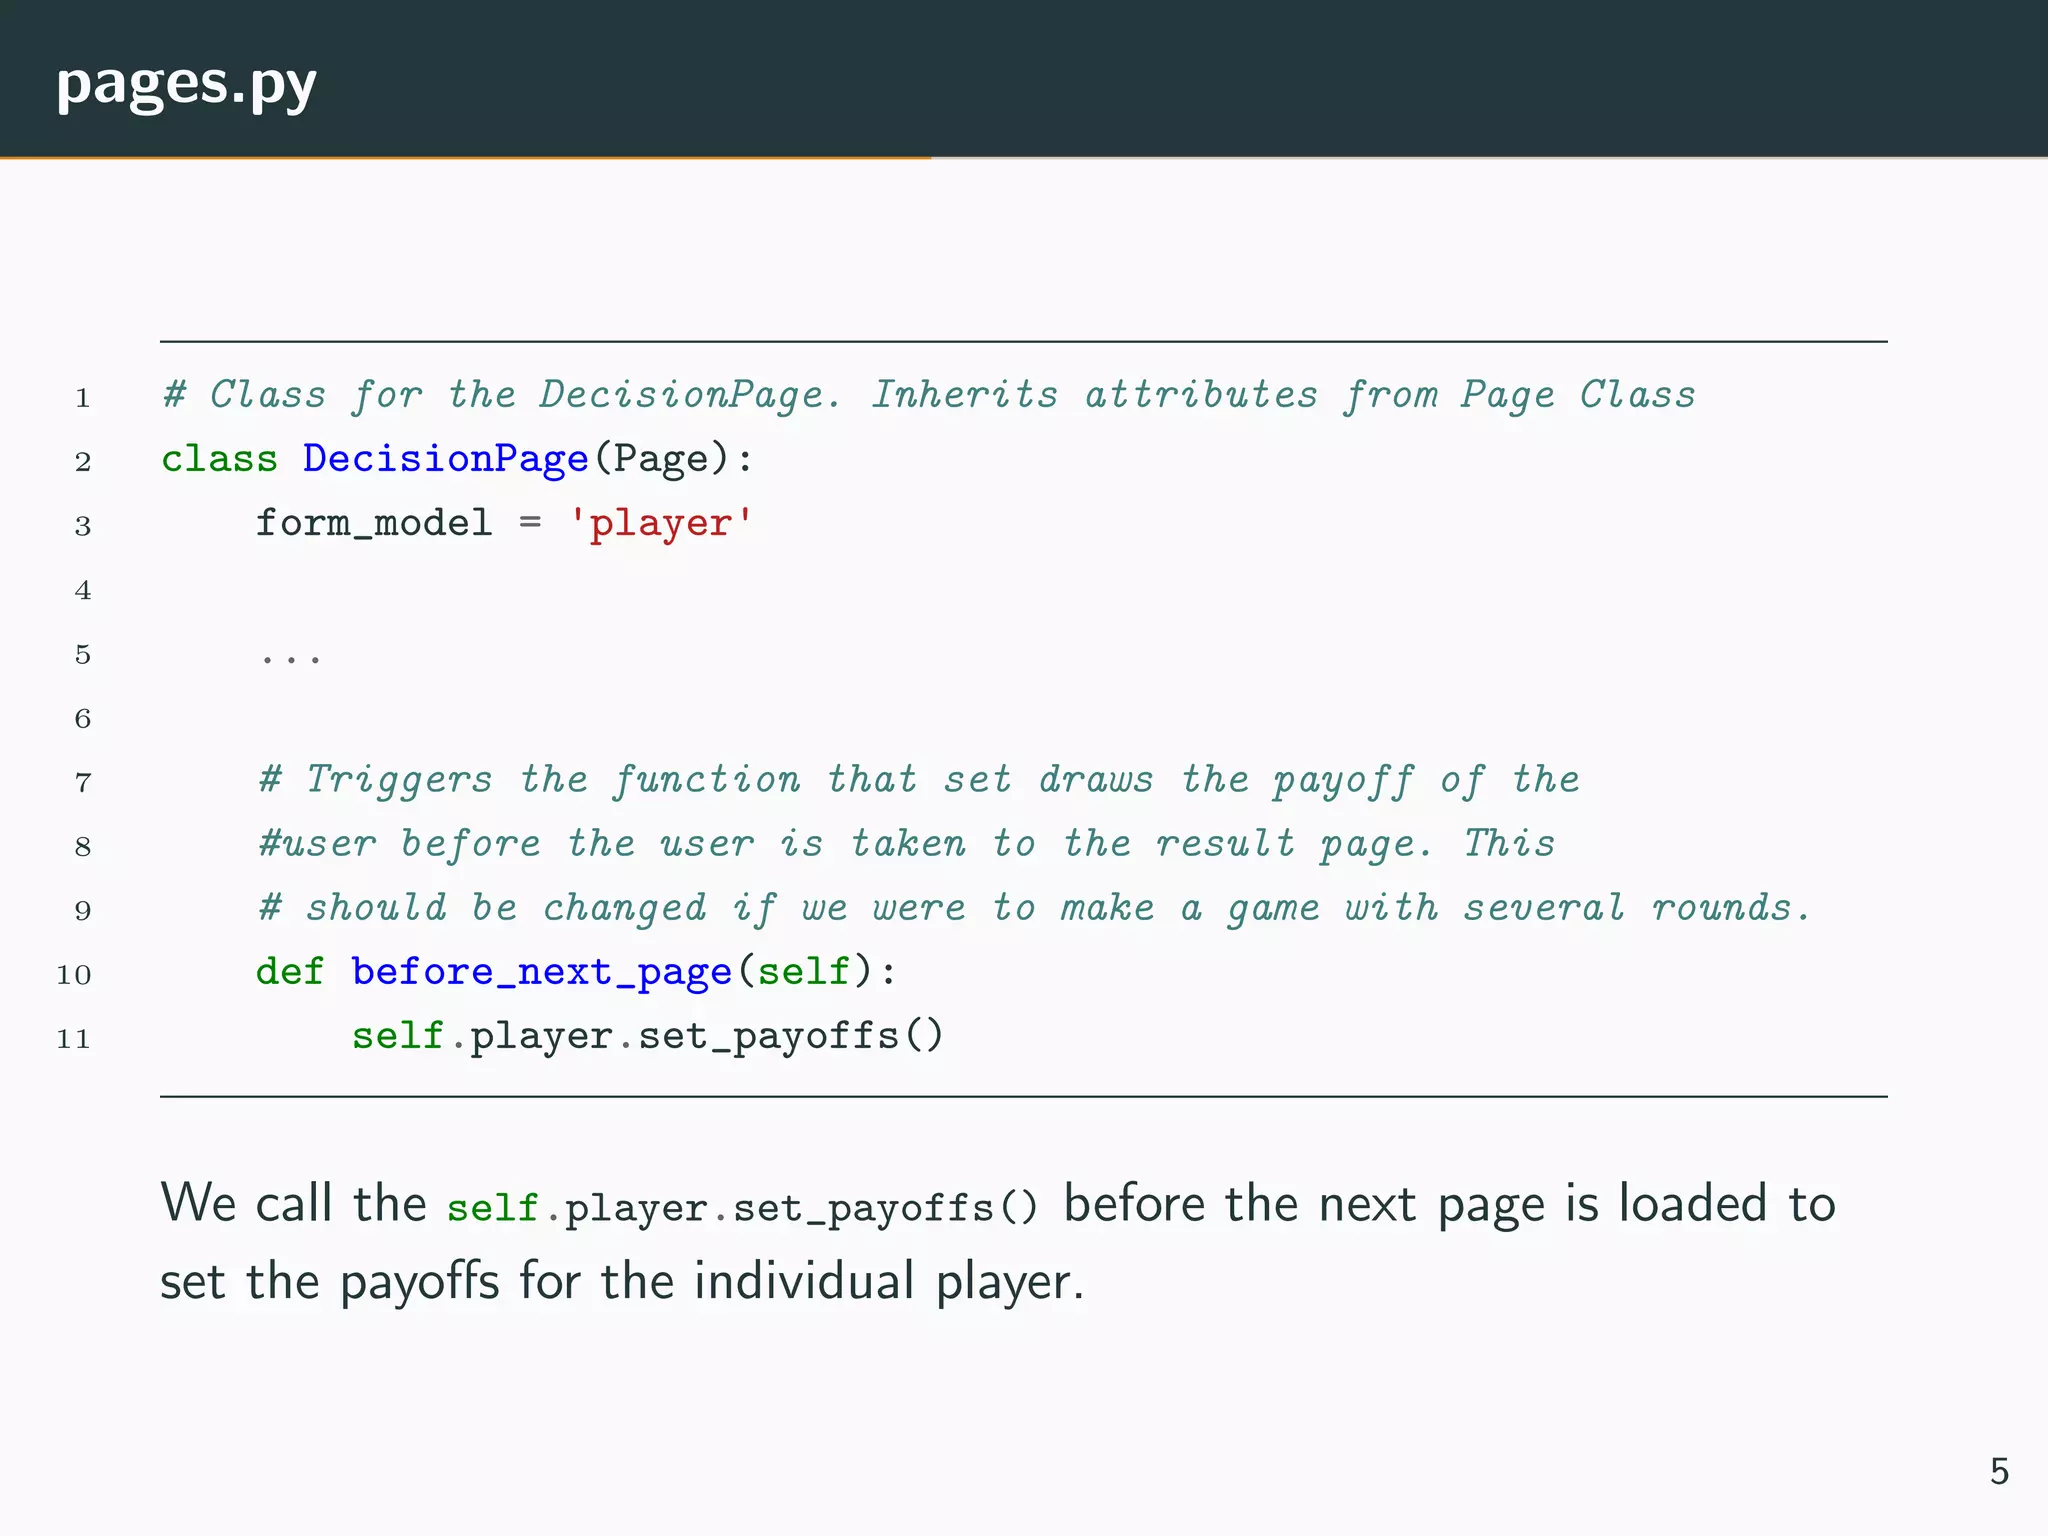This screenshot has width=2048, height=1536.
Task: Click the slide page number 5
Action: click(x=1998, y=1471)
